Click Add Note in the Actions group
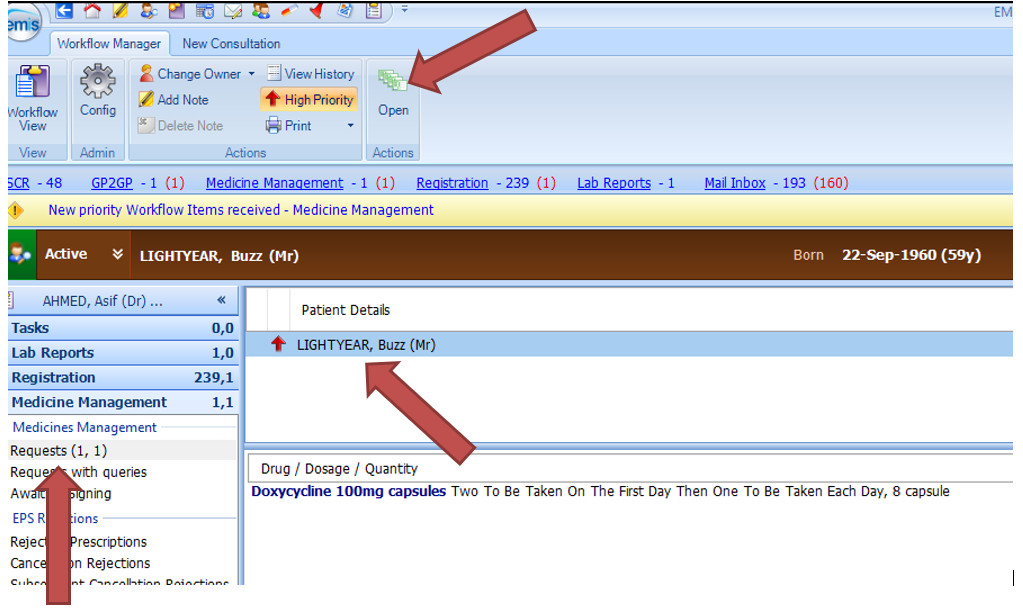The height and width of the screenshot is (615, 1023). [174, 100]
